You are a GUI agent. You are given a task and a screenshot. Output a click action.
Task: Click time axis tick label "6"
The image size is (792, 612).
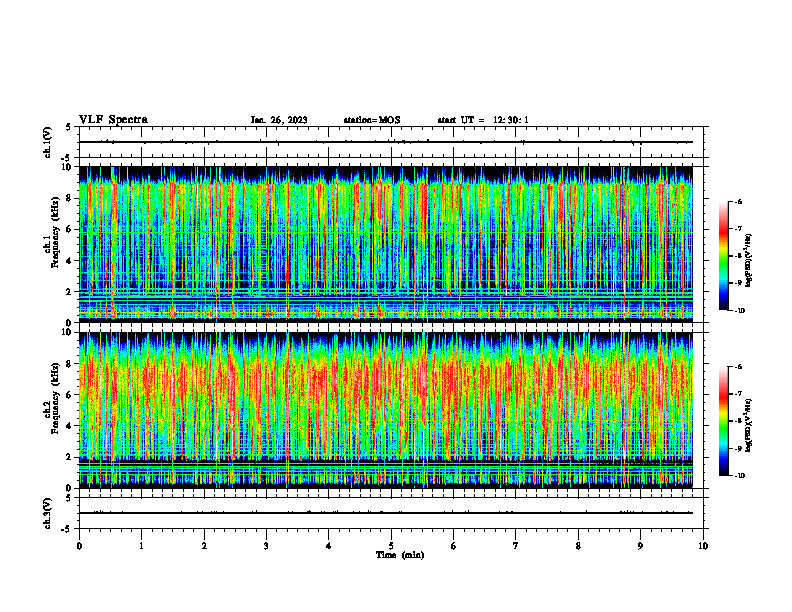tap(454, 546)
